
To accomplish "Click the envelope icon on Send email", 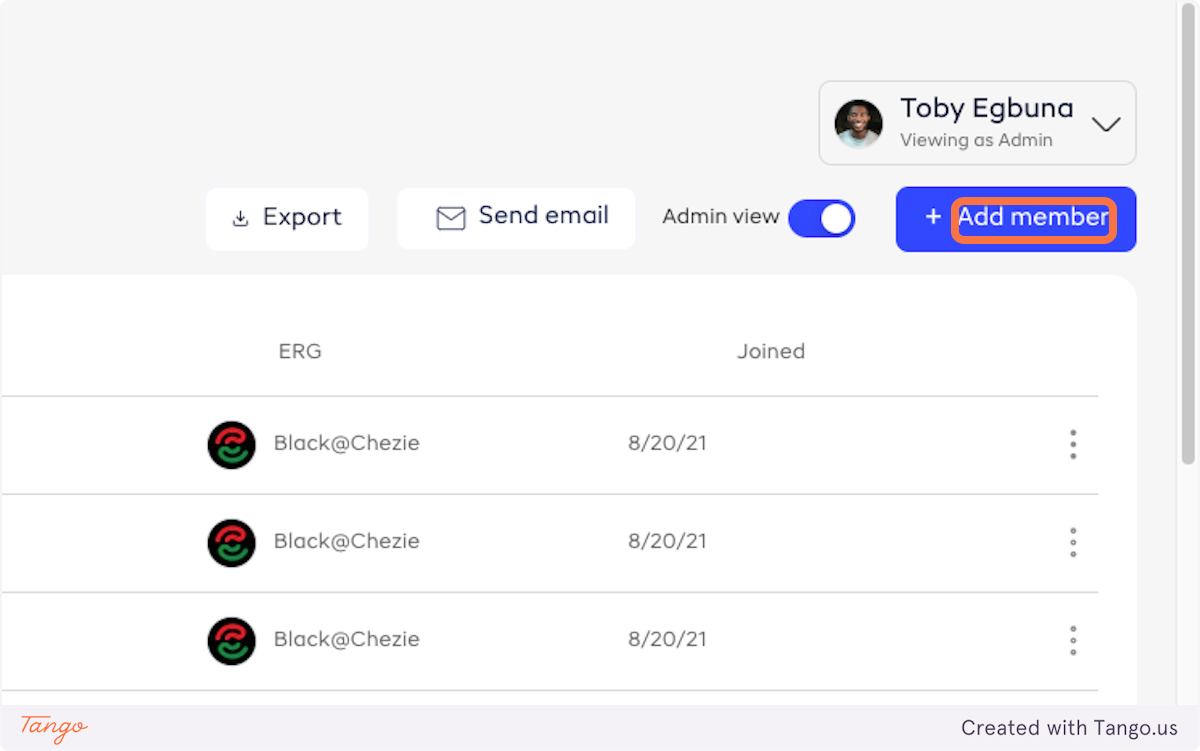I will pos(451,218).
